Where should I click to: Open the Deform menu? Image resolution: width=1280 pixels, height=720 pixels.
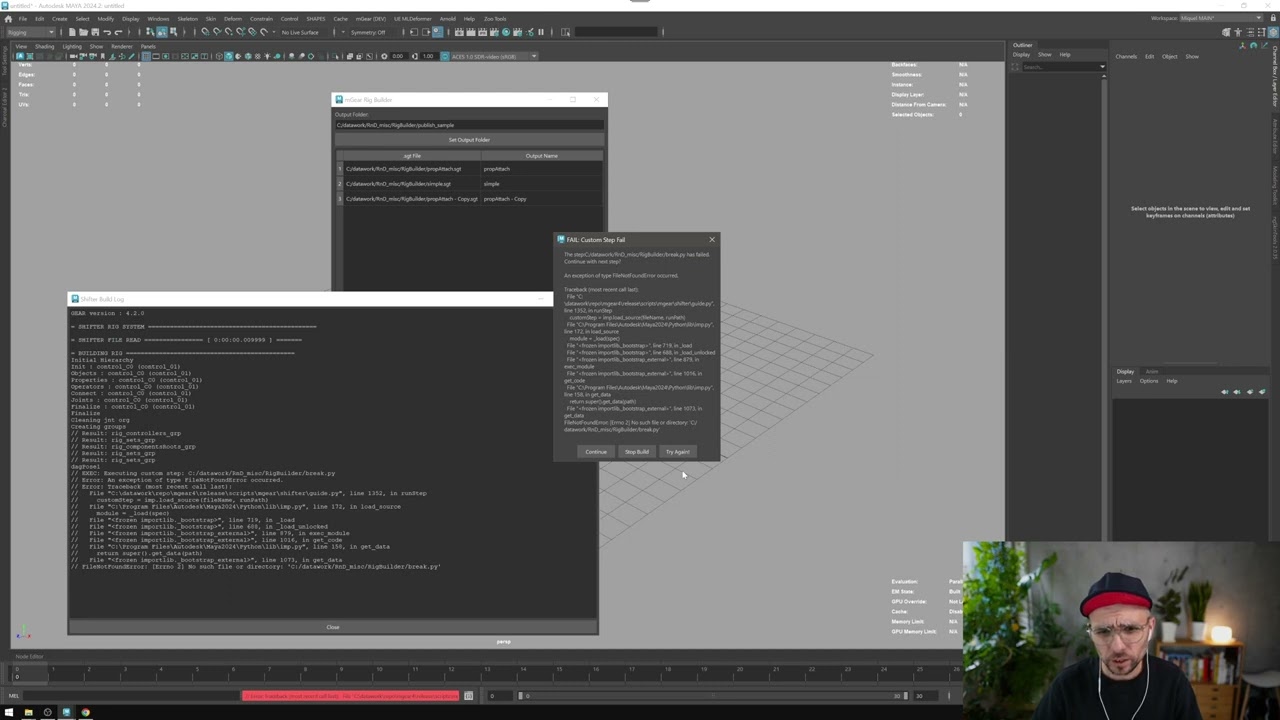point(233,18)
